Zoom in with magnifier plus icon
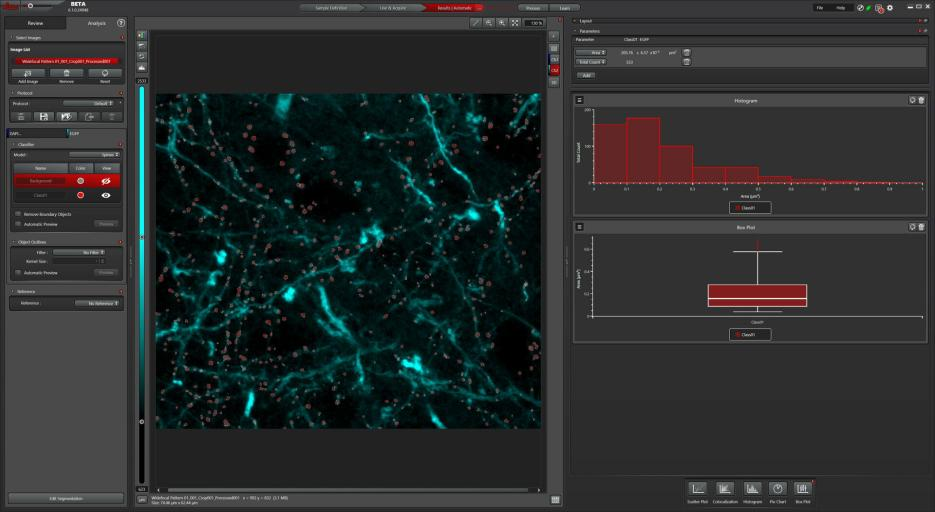Screen dimensions: 935x512 pyautogui.click(x=502, y=23)
